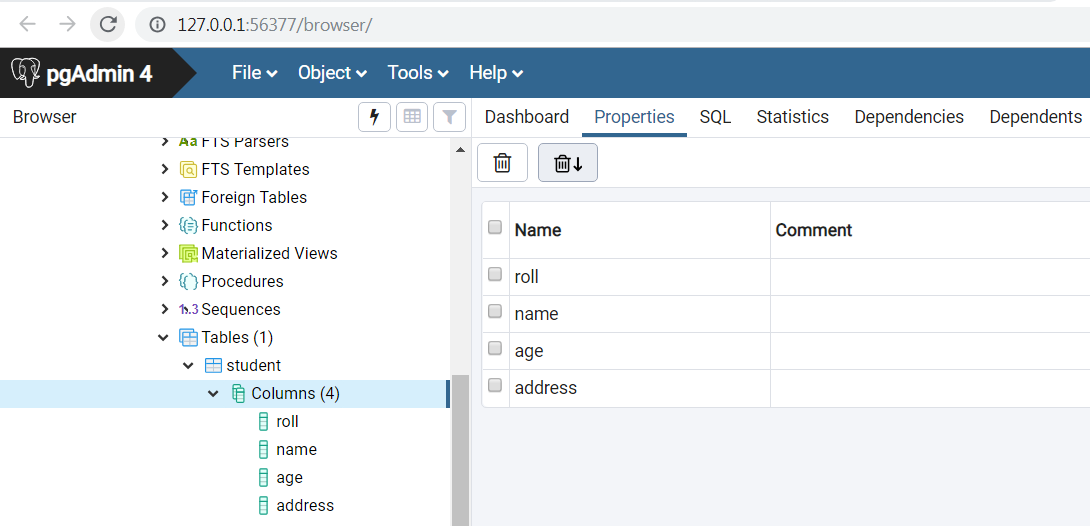Click the browser address bar URL

(x=275, y=25)
